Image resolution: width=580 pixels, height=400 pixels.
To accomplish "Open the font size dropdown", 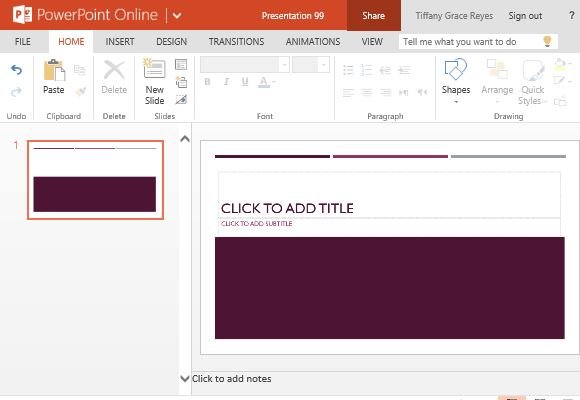I will (x=311, y=65).
